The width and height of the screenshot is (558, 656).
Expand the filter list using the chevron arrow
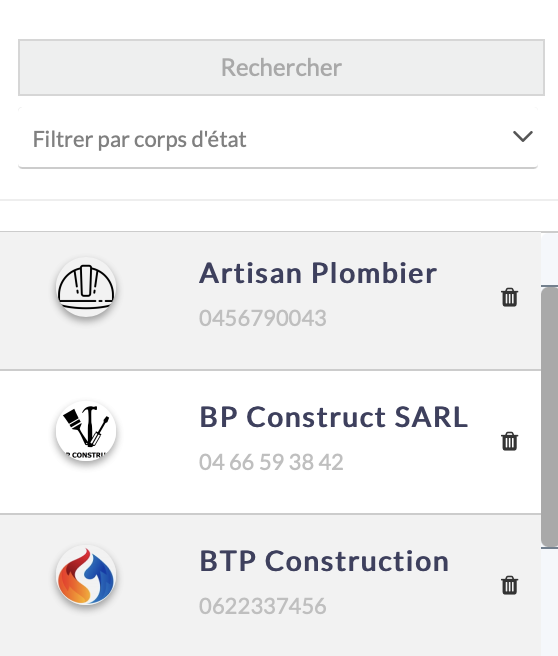pyautogui.click(x=522, y=136)
